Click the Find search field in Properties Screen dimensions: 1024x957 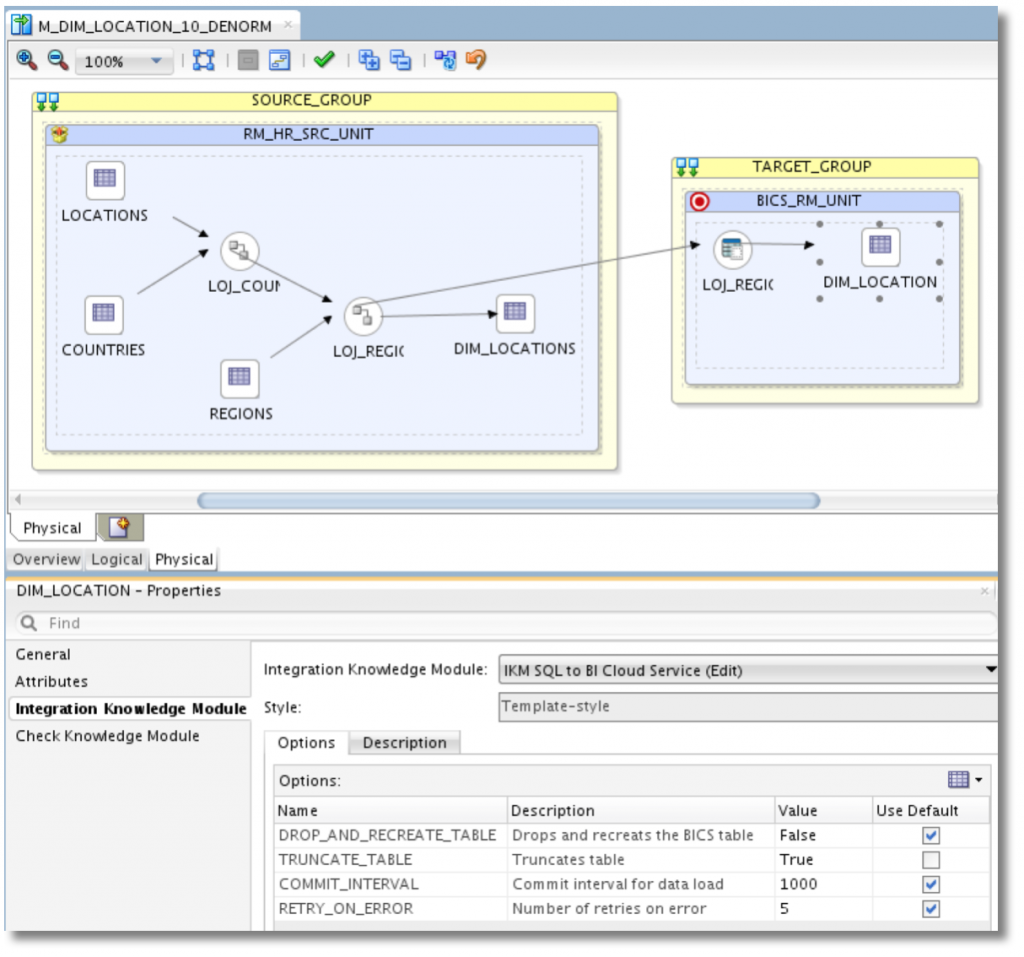506,623
